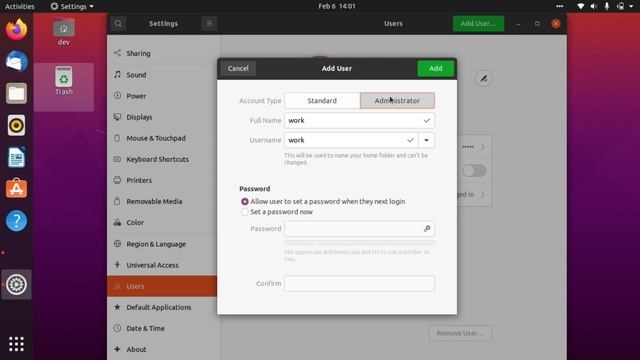Click the pencil edit icon in Users panel
Viewport: 640px width, 360px height.
click(484, 79)
